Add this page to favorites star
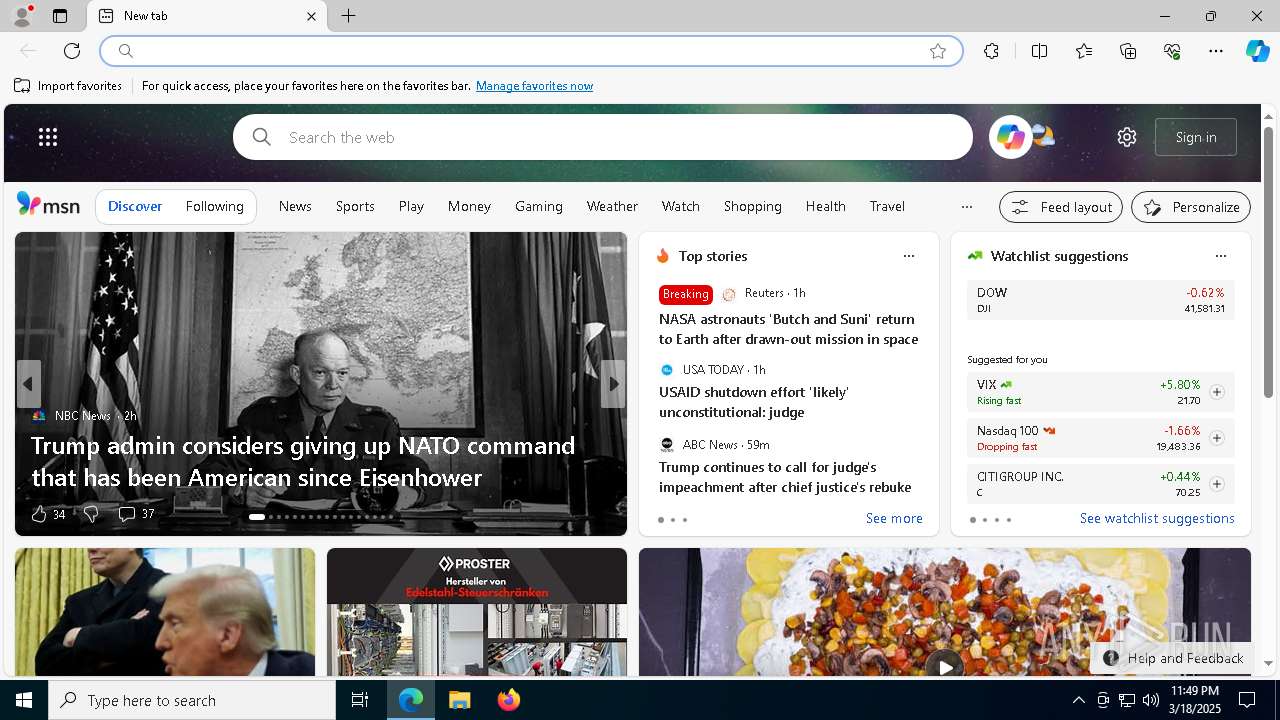This screenshot has height=720, width=1280. pos(937,51)
